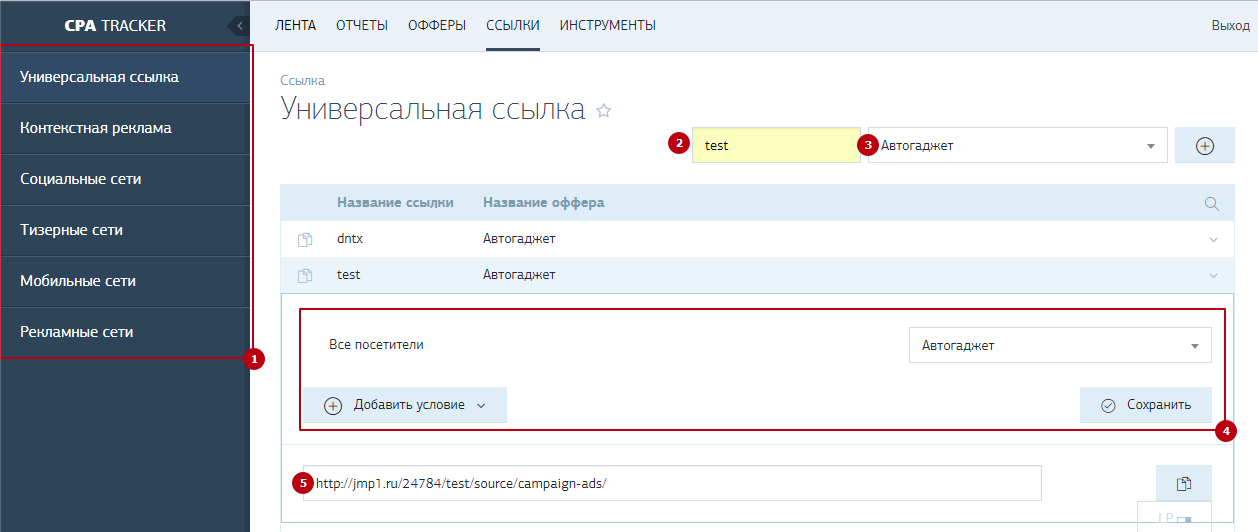Click the favorite star next to page title

click(603, 111)
